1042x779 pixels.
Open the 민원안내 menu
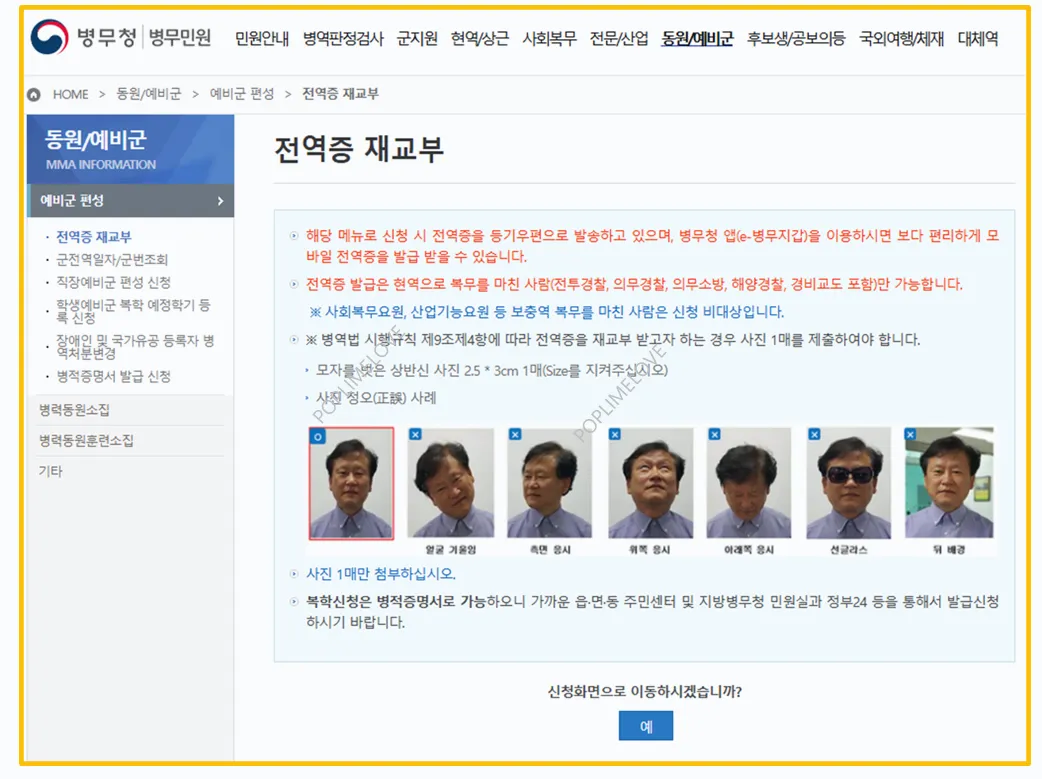262,39
